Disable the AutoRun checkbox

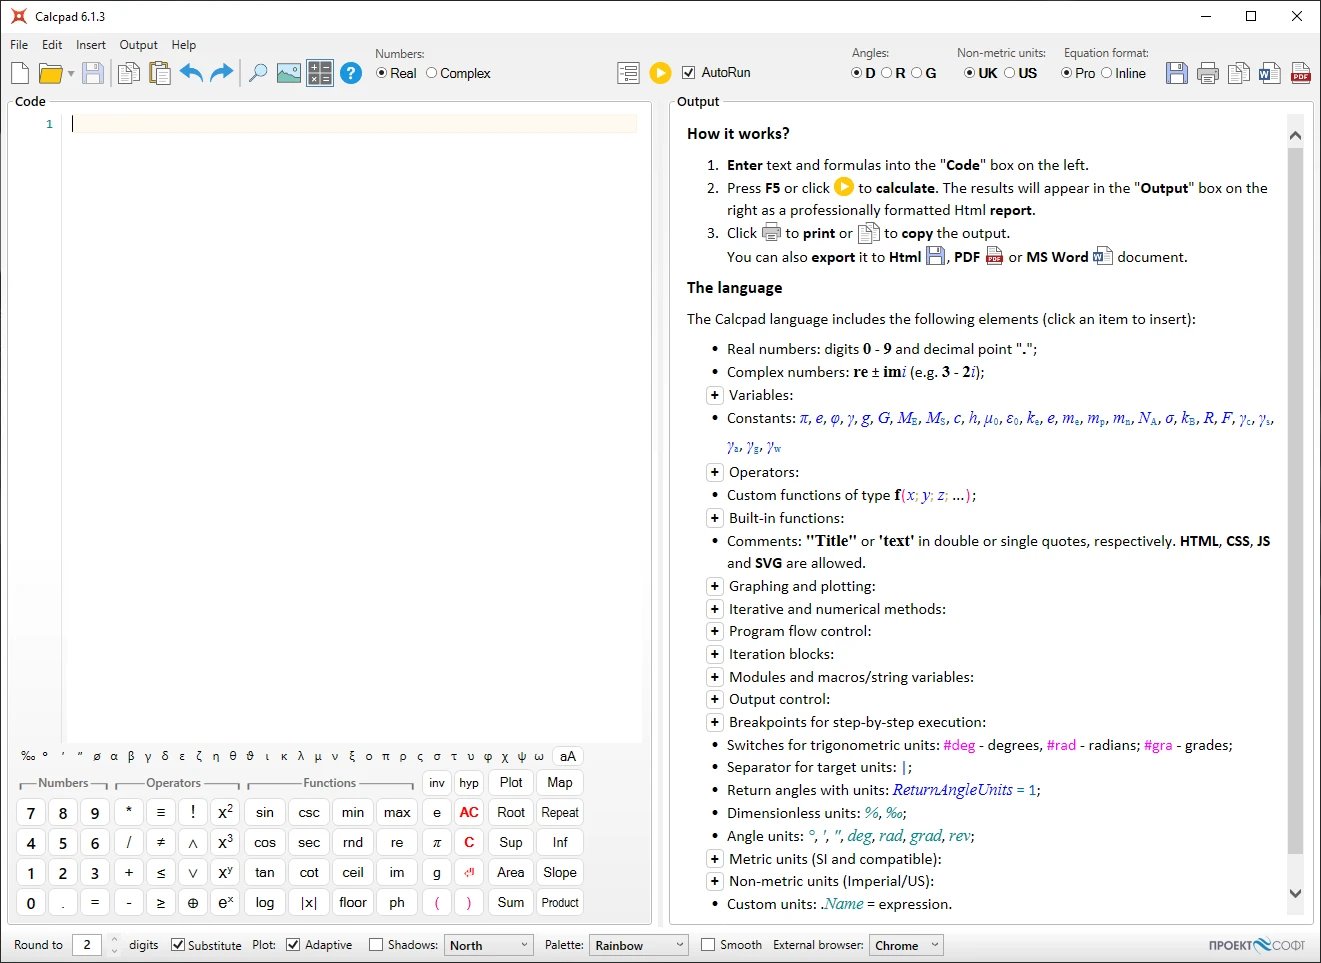[x=688, y=73]
